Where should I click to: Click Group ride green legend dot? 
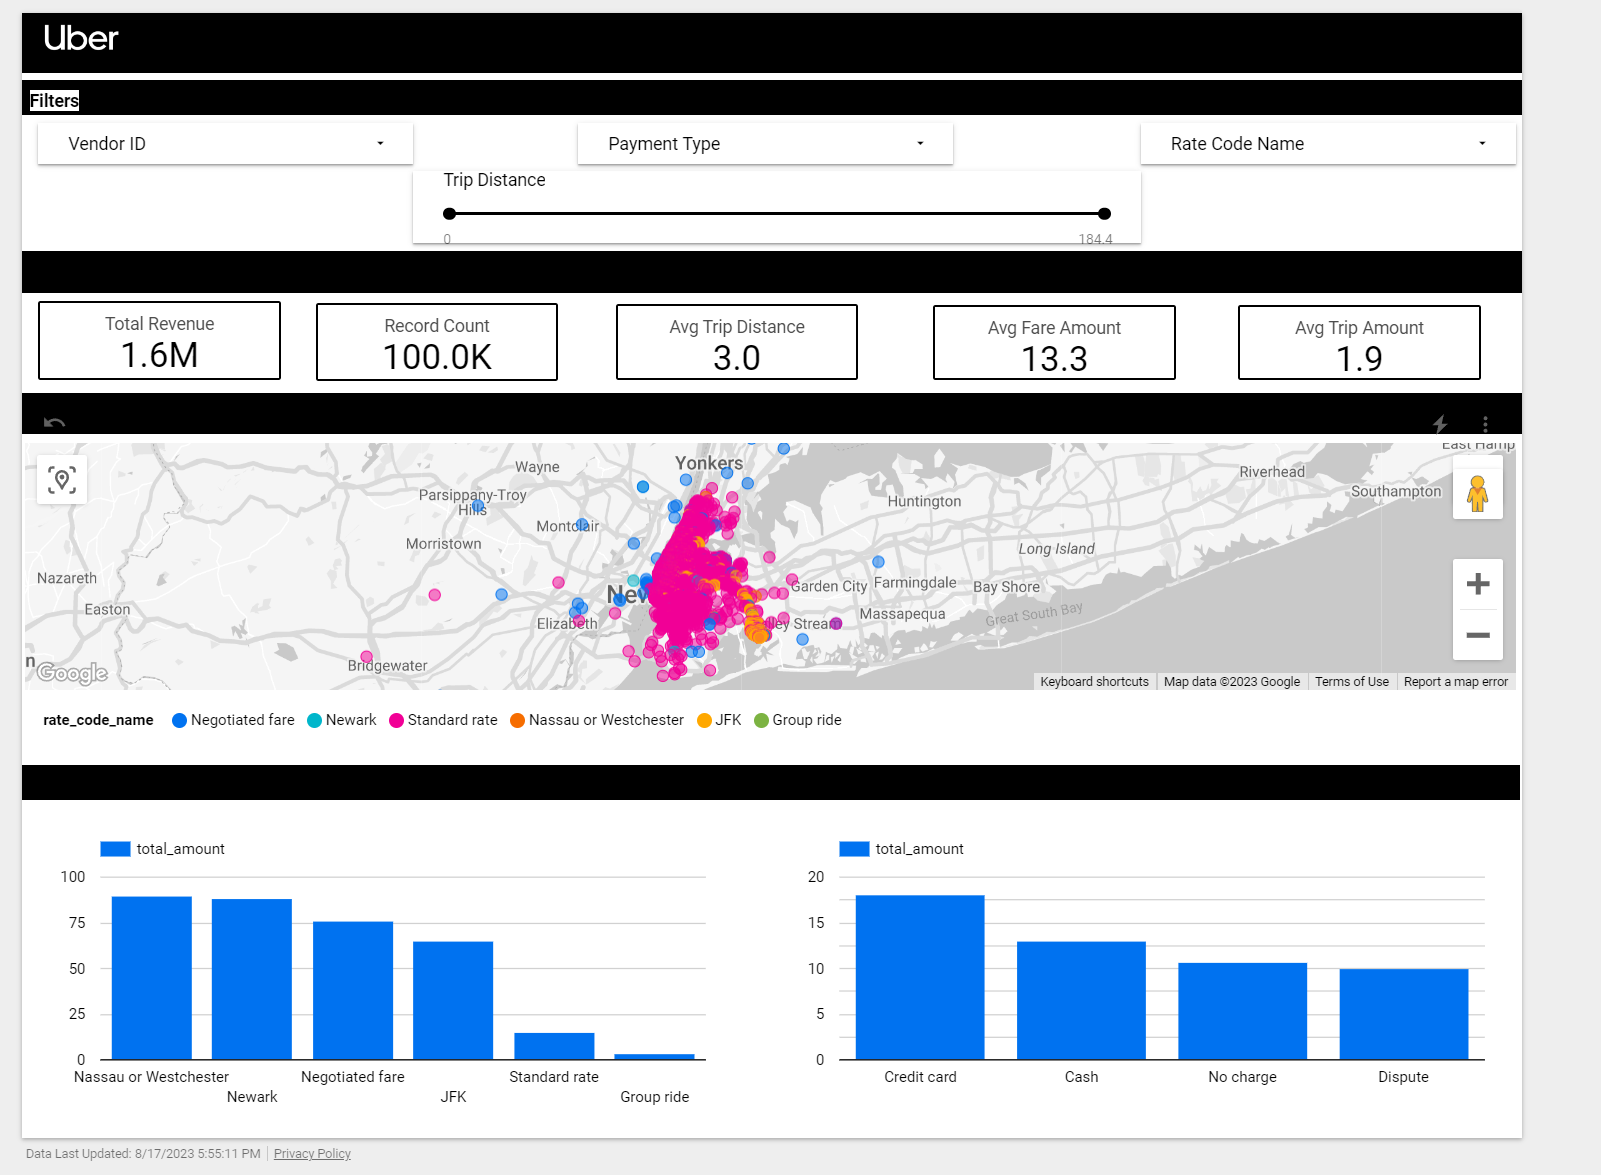click(761, 720)
